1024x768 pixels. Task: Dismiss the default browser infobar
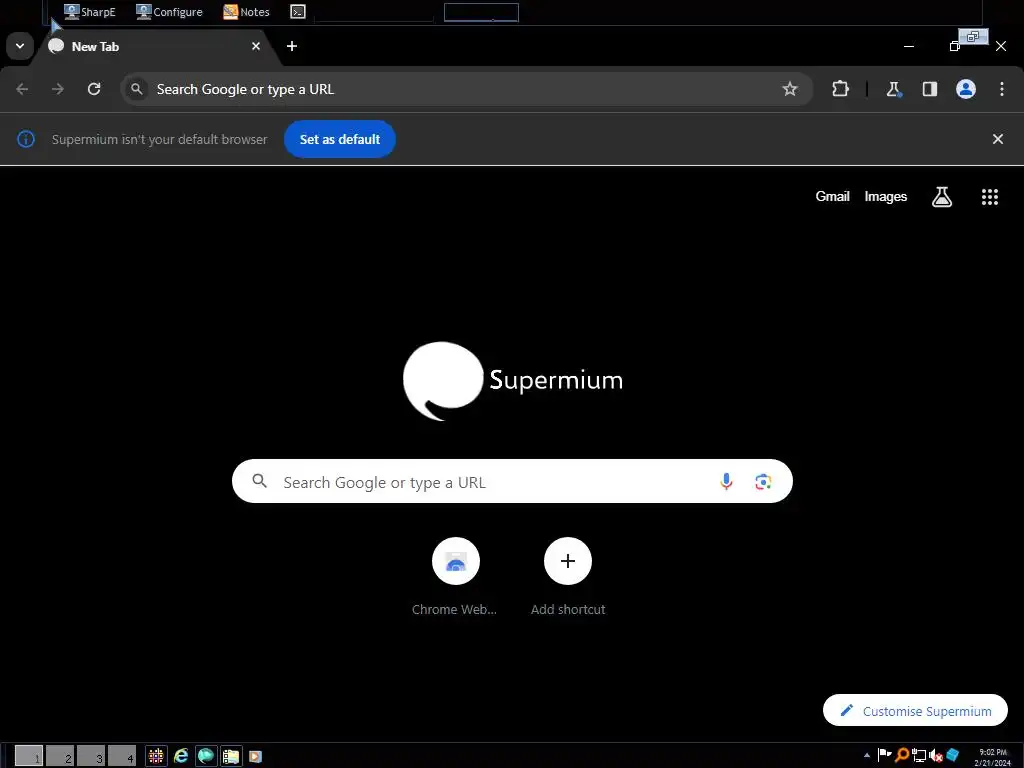997,139
